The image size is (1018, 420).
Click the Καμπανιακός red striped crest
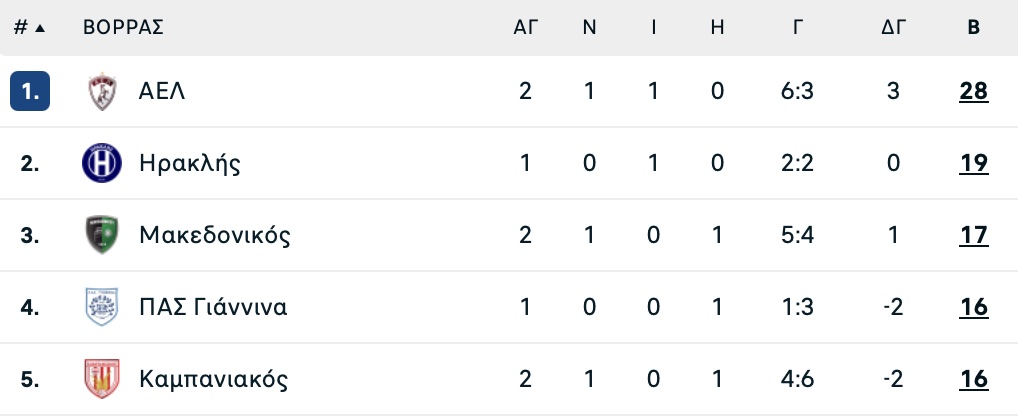point(102,378)
